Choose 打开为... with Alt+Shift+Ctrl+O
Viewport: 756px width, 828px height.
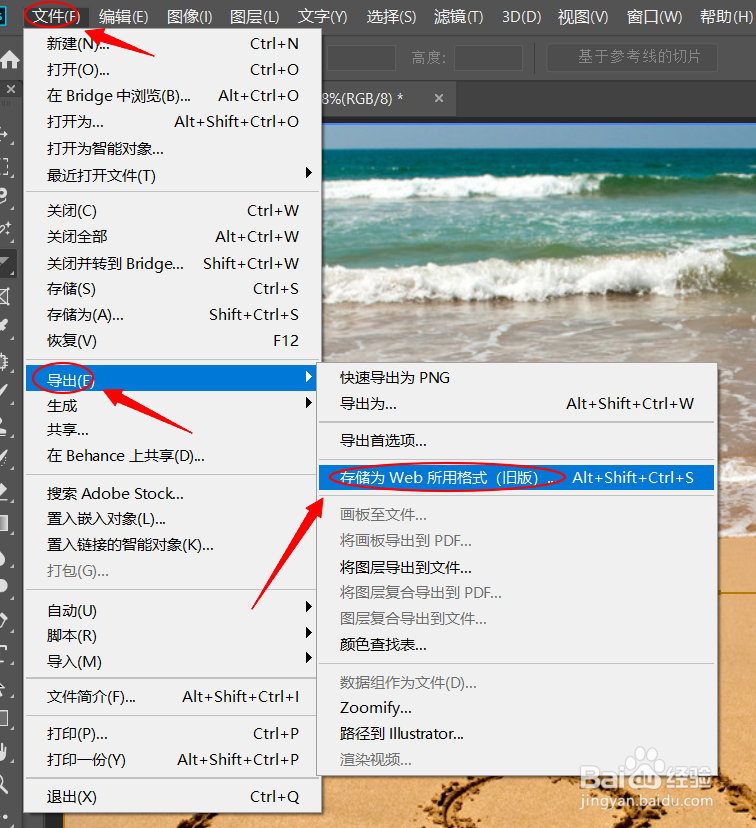(x=173, y=121)
